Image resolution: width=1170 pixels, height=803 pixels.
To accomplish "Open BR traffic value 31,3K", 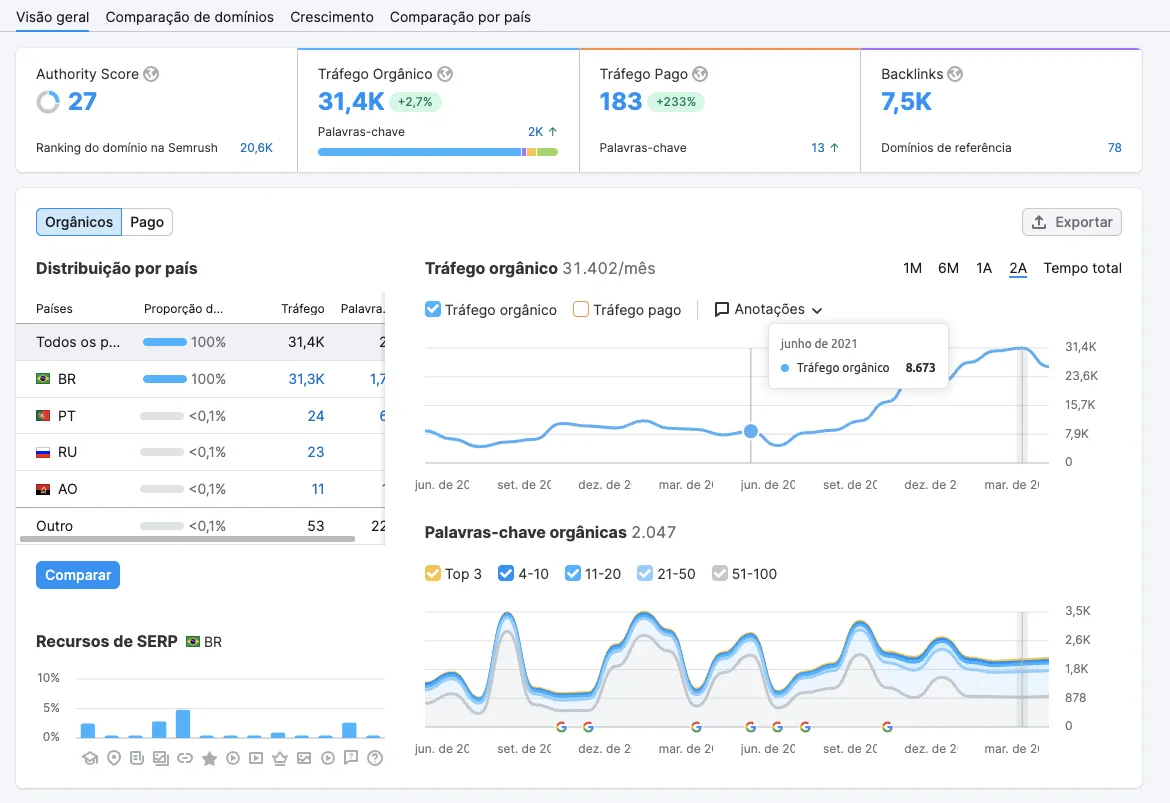I will click(307, 379).
